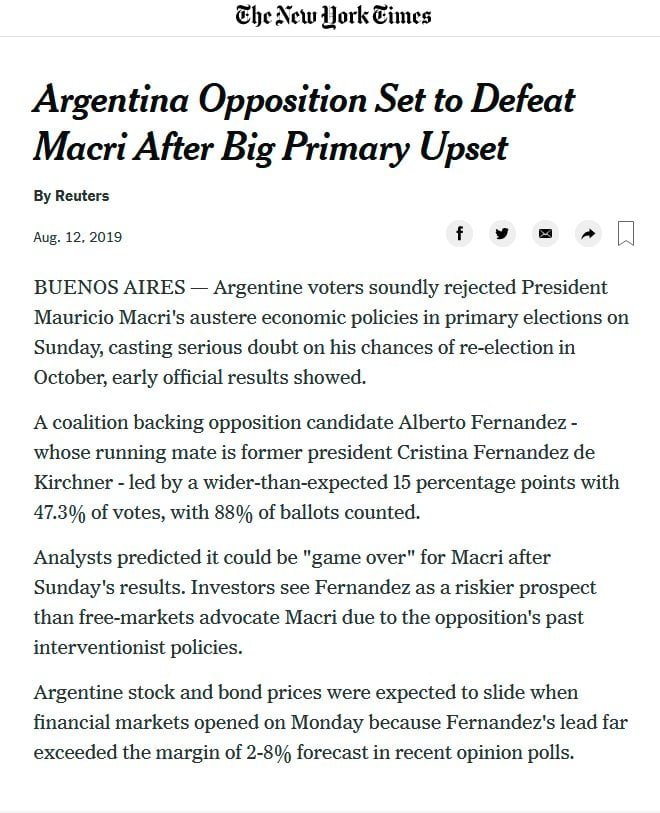Share the article on Facebook
Image resolution: width=660 pixels, height=813 pixels.
click(459, 234)
